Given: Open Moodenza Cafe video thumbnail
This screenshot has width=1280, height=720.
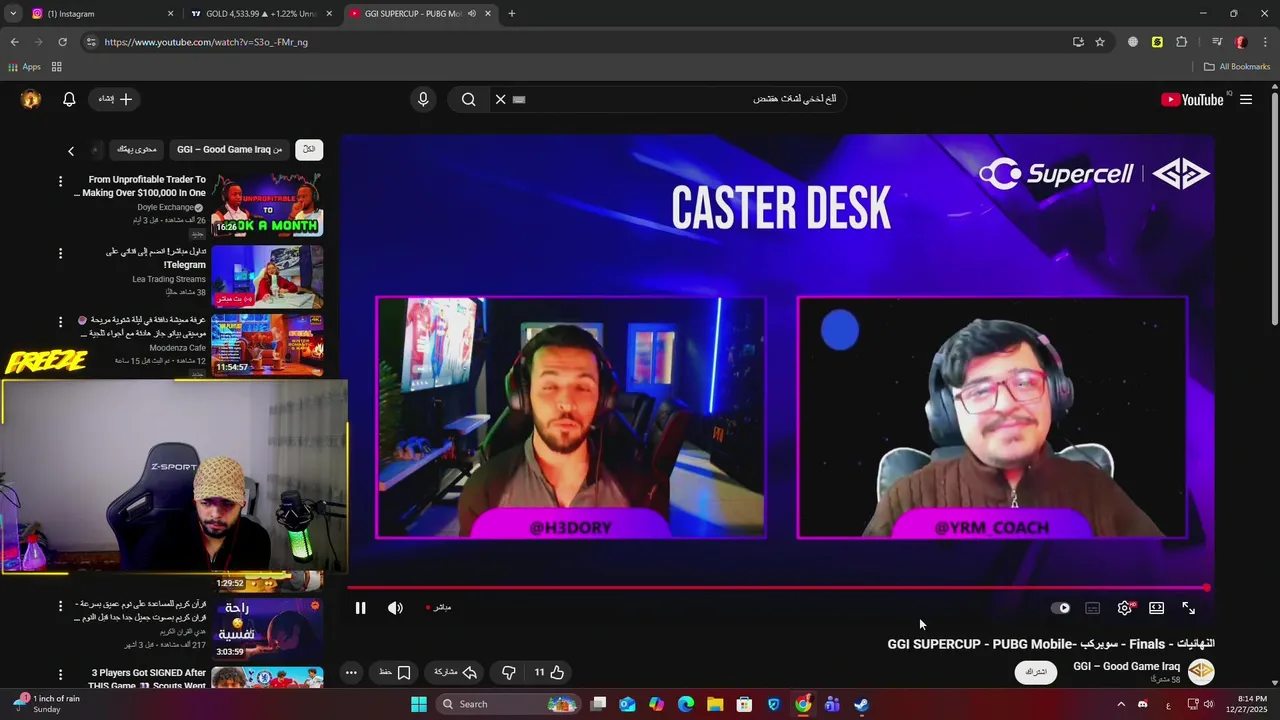Looking at the screenshot, I should [267, 345].
